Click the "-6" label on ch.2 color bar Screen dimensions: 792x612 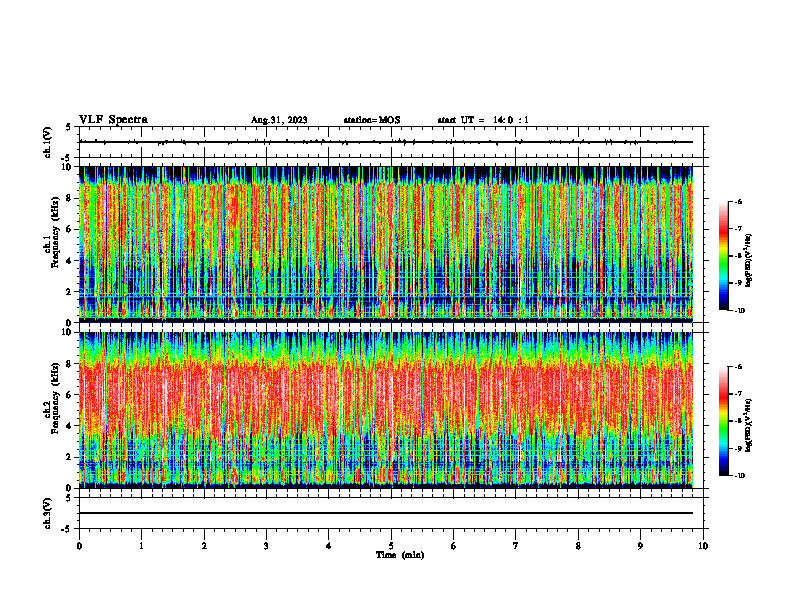pyautogui.click(x=738, y=367)
